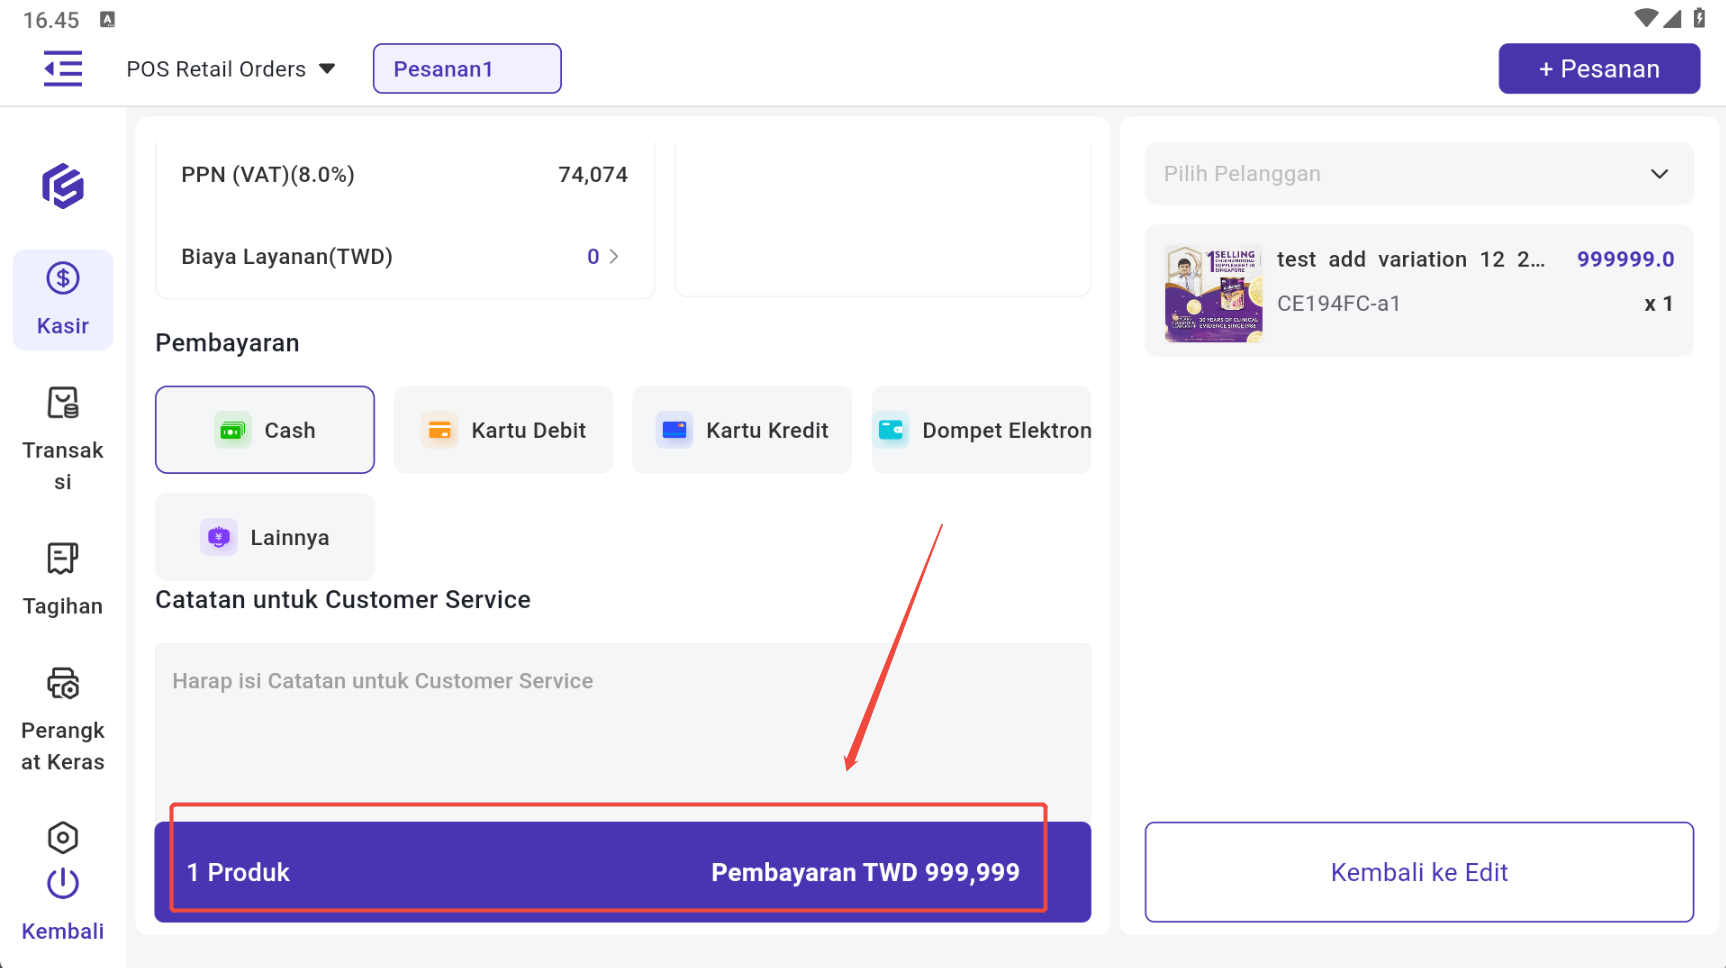Expand Biaya Layanan service fee chevron
Viewport: 1726px width, 968px height.
[x=613, y=257]
